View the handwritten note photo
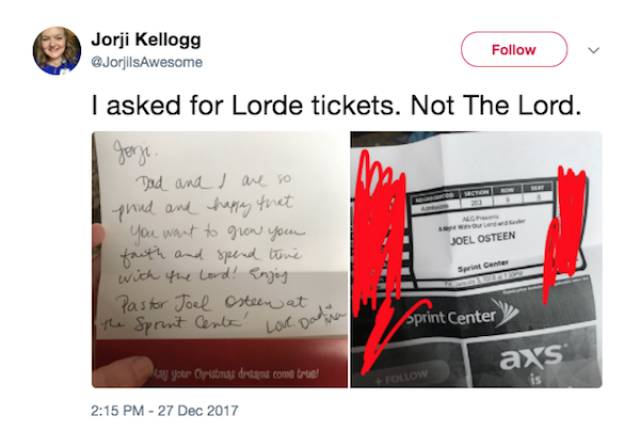Viewport: 640px width, 431px height. click(220, 259)
